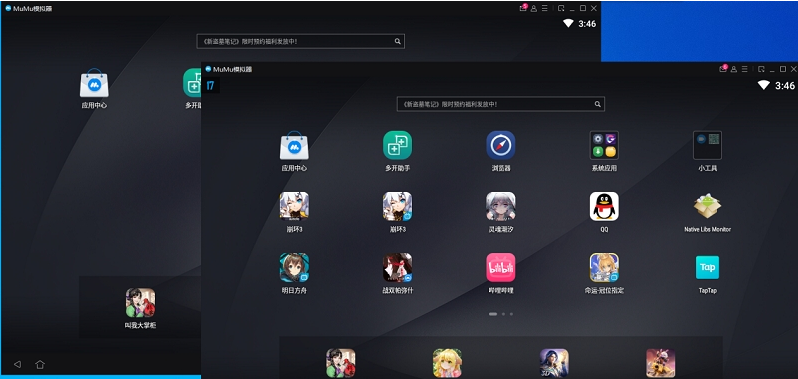Tap the Android back triangle in back window
Viewport: 798px width, 379px height.
17,364
